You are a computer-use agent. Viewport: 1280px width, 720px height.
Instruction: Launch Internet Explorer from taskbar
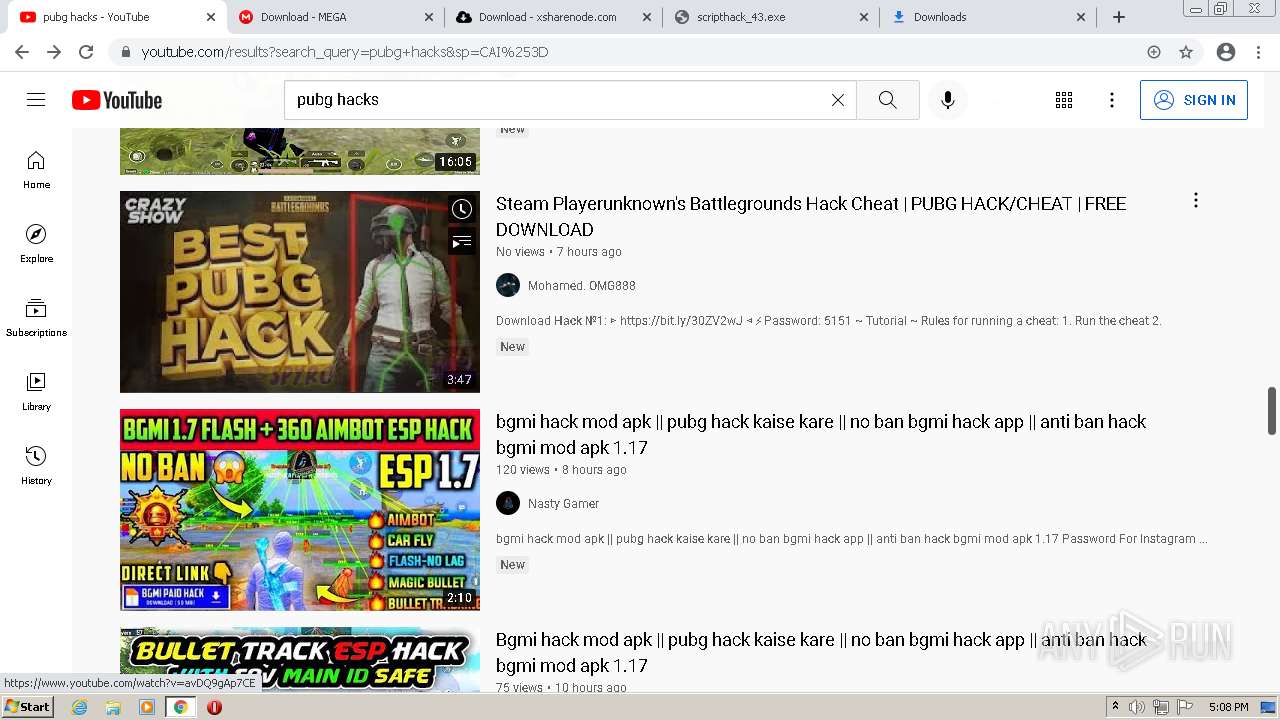coord(79,707)
